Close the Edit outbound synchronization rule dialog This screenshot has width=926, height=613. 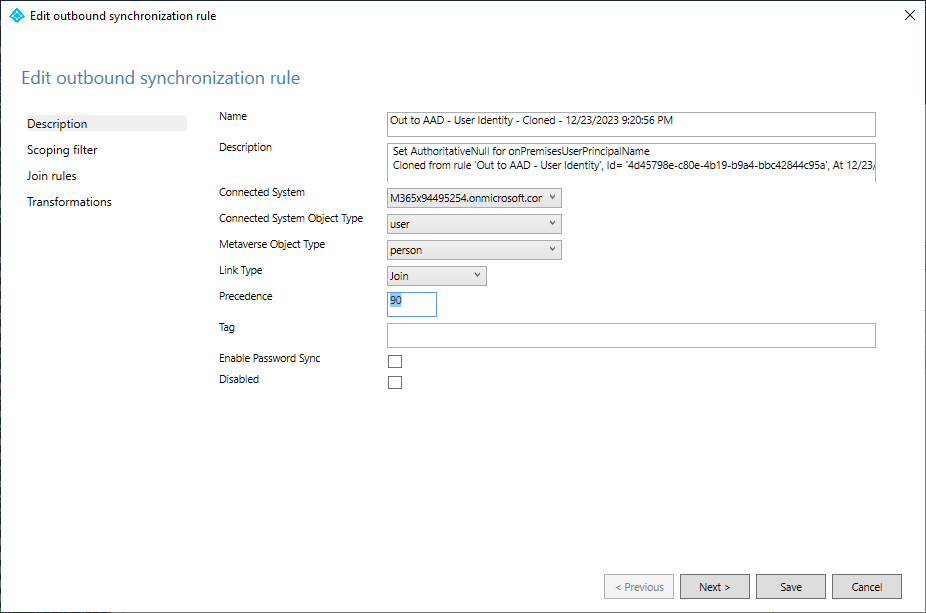coord(909,15)
